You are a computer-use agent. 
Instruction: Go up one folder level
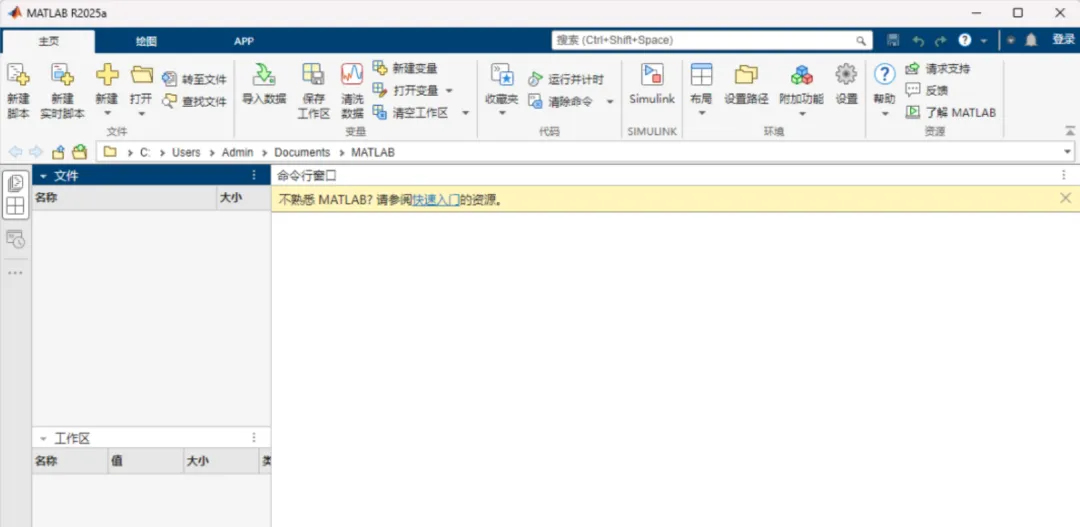[59, 152]
